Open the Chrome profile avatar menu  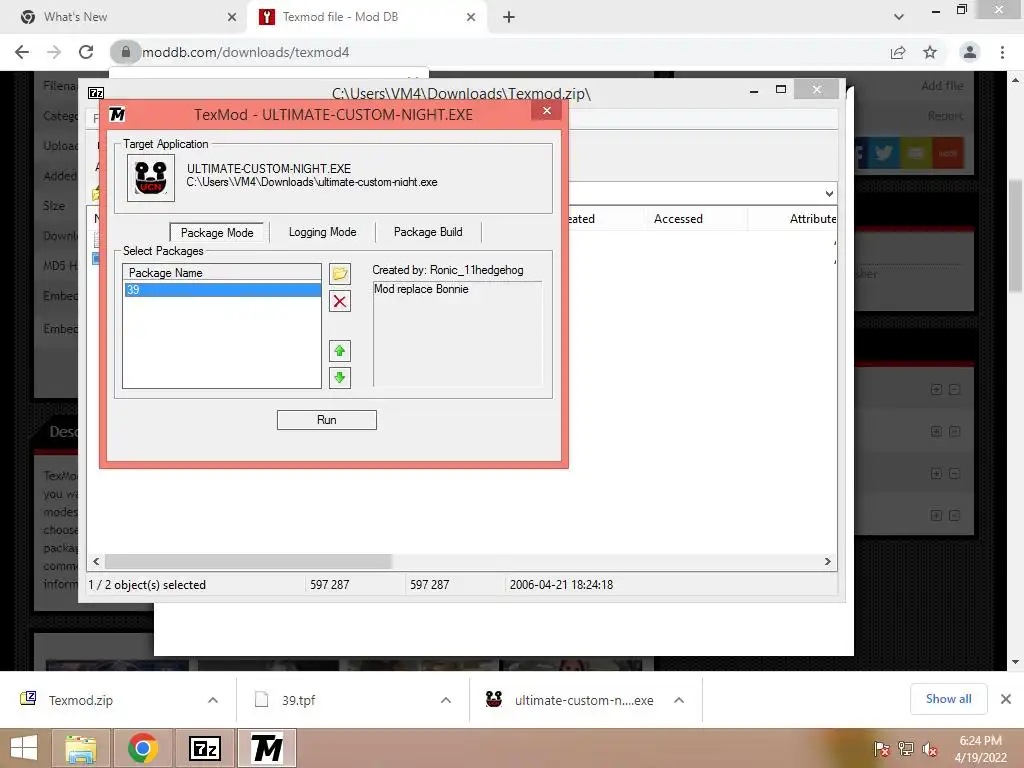pyautogui.click(x=970, y=52)
